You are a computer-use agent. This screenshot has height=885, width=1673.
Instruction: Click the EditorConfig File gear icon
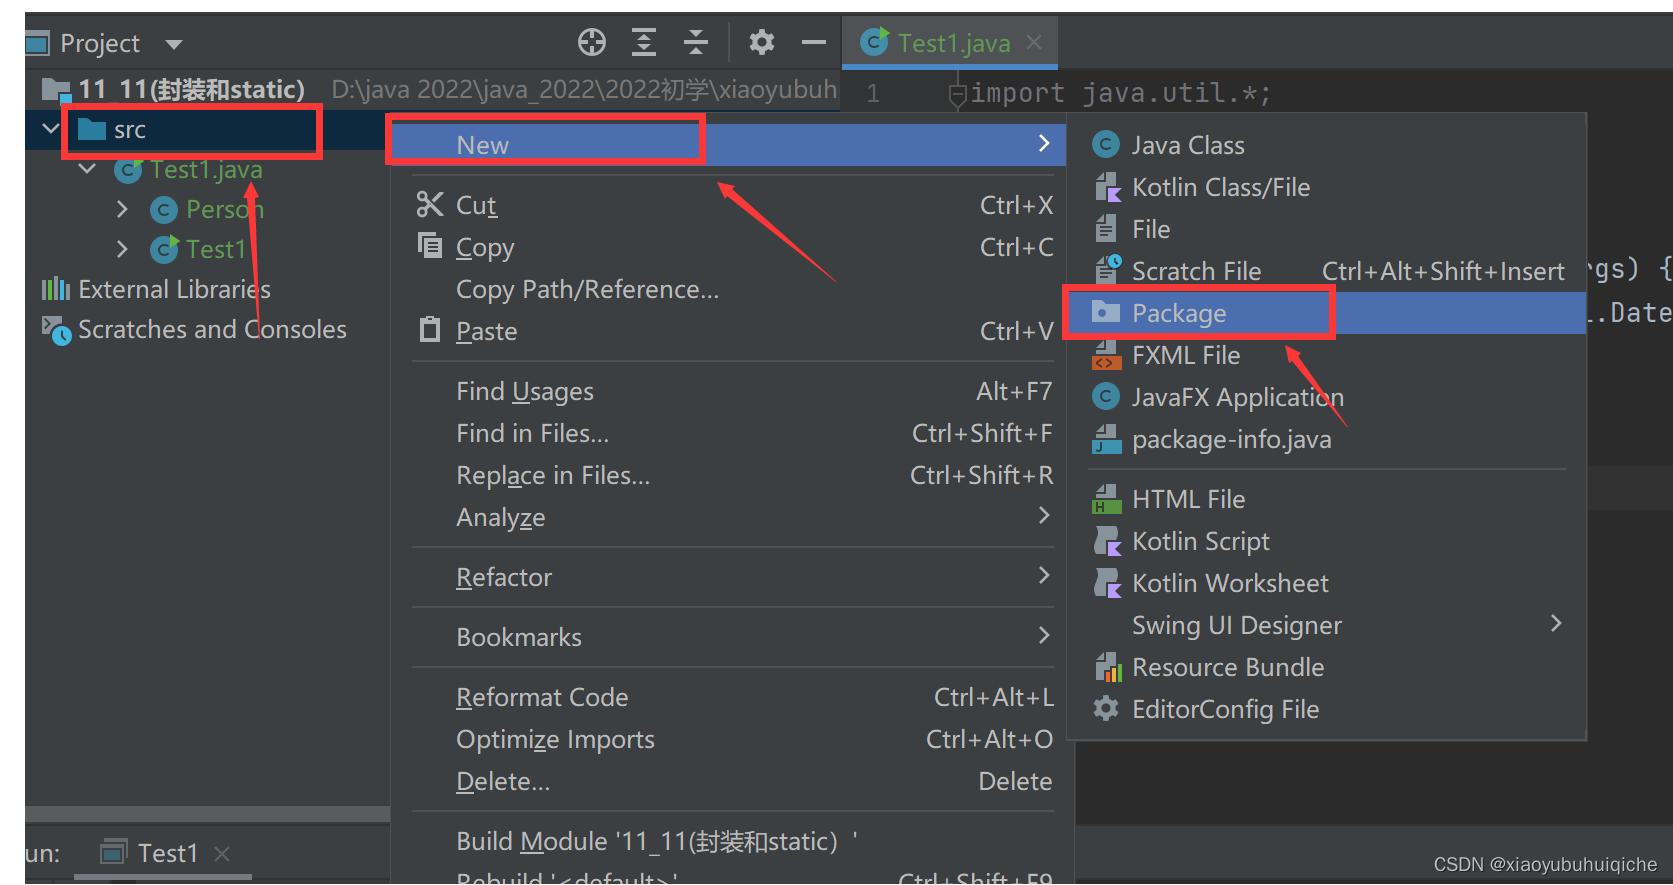pyautogui.click(x=1105, y=709)
